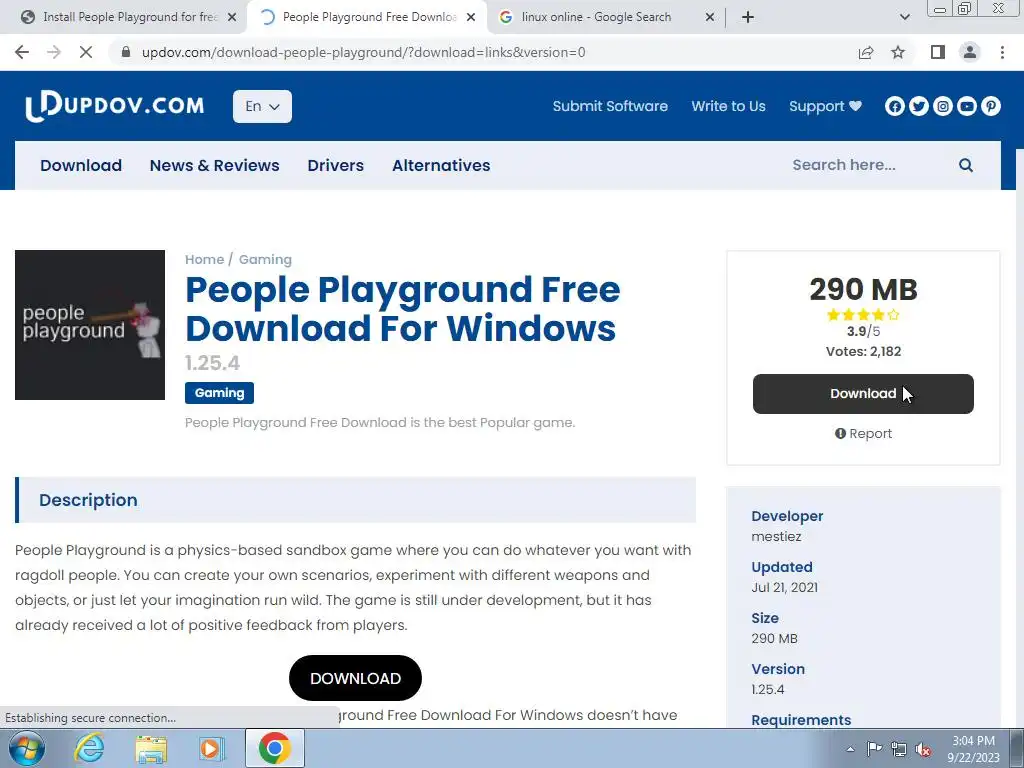Click the Description section heading
The width and height of the screenshot is (1024, 768).
(88, 500)
